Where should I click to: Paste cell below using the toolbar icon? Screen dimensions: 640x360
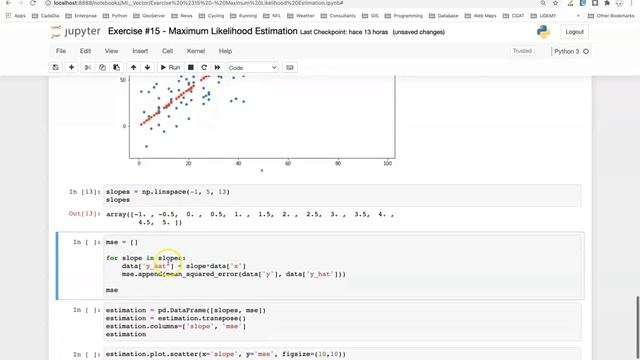(116, 67)
